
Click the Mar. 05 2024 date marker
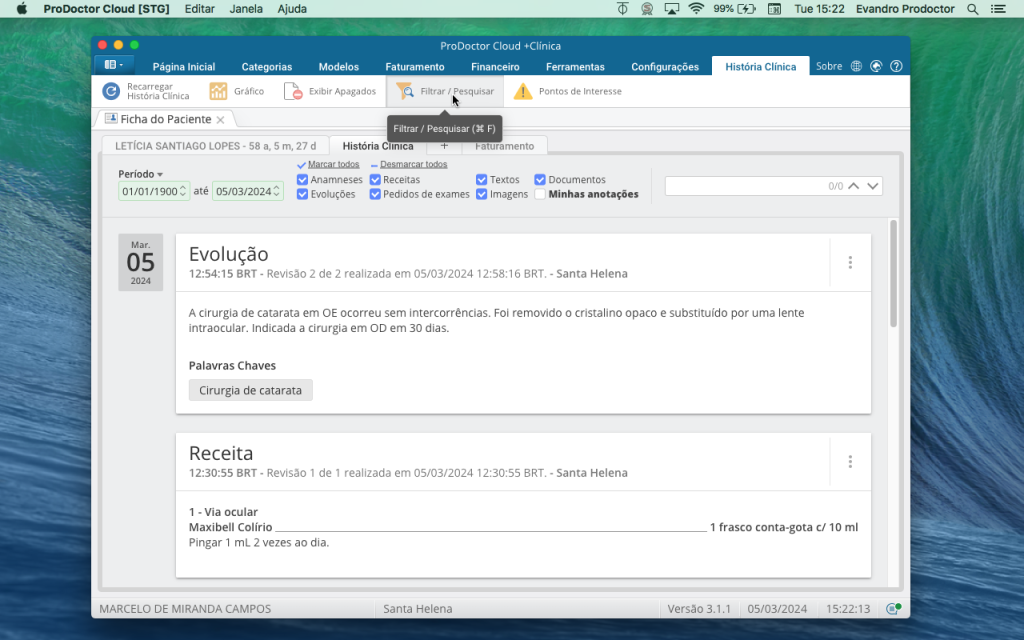coord(140,263)
